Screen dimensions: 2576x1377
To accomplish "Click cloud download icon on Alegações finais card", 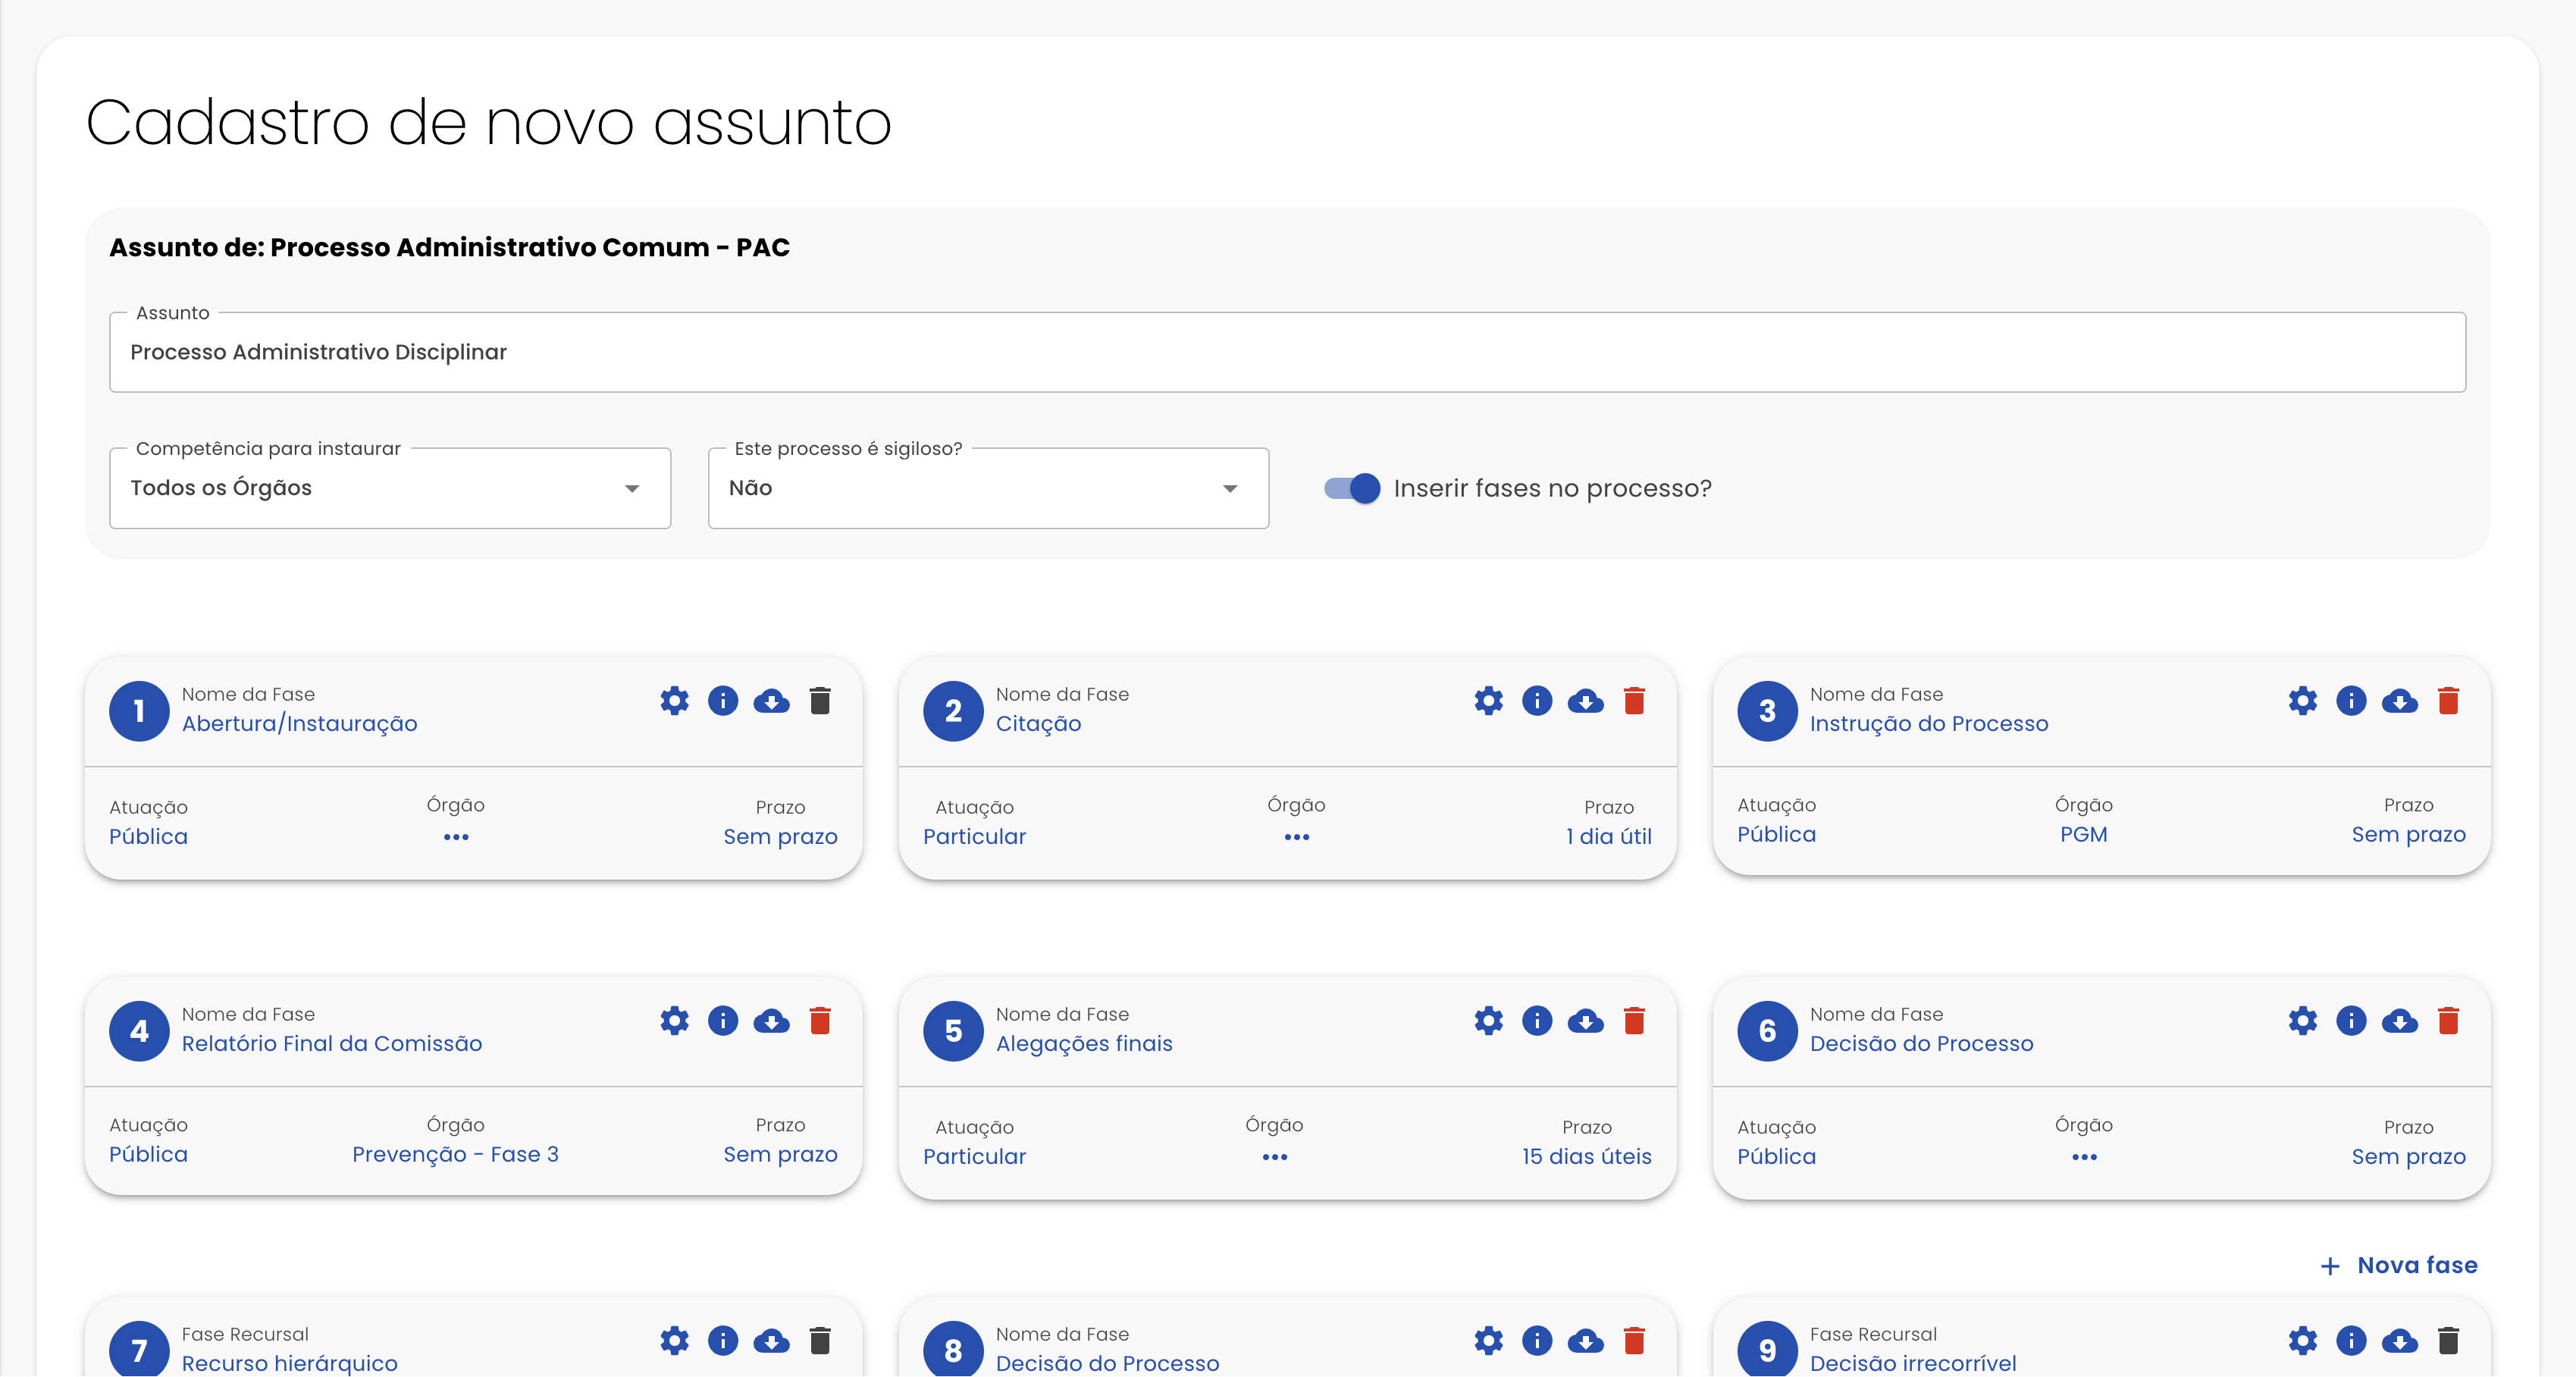I will (1586, 1020).
